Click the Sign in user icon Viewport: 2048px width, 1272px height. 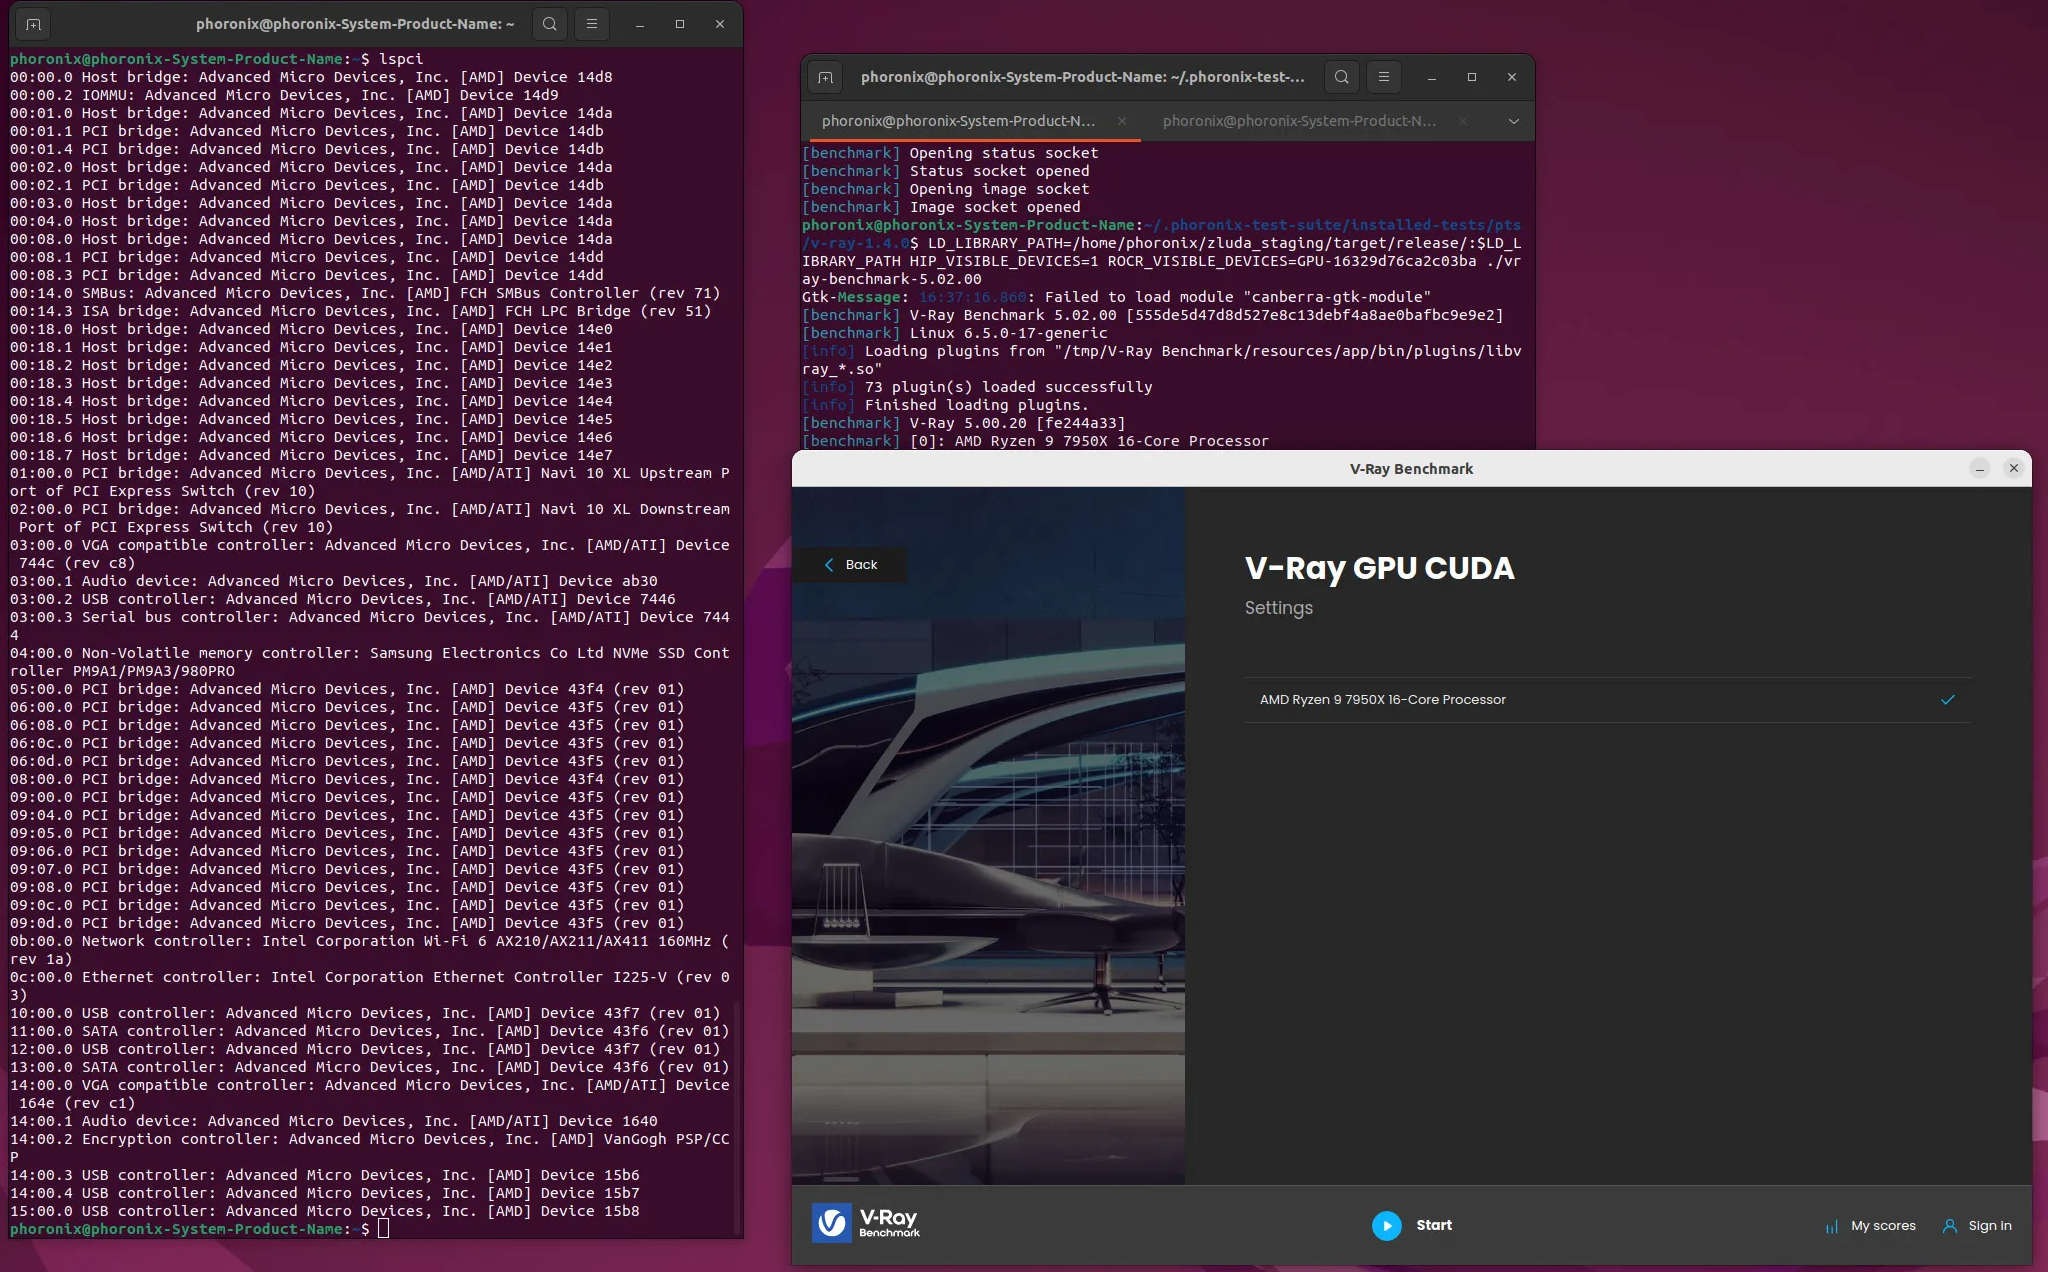[1949, 1226]
